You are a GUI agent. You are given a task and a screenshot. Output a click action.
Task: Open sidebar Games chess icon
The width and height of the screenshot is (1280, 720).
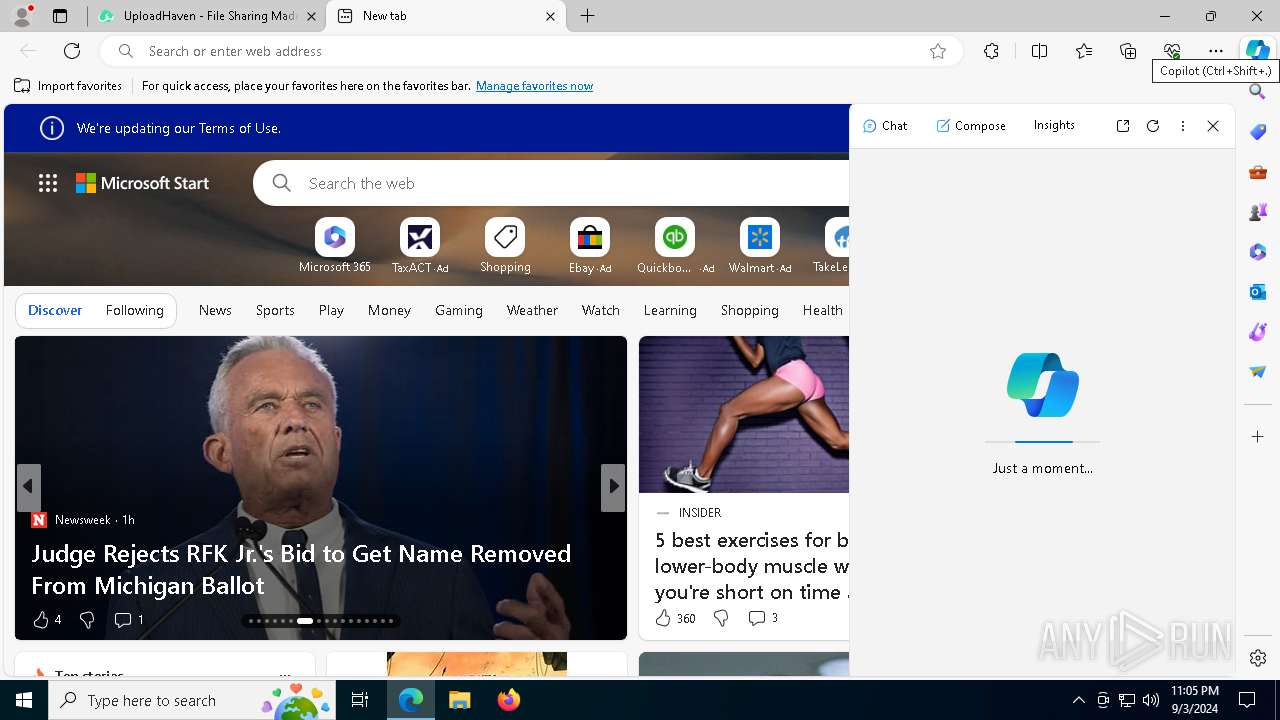(1258, 212)
